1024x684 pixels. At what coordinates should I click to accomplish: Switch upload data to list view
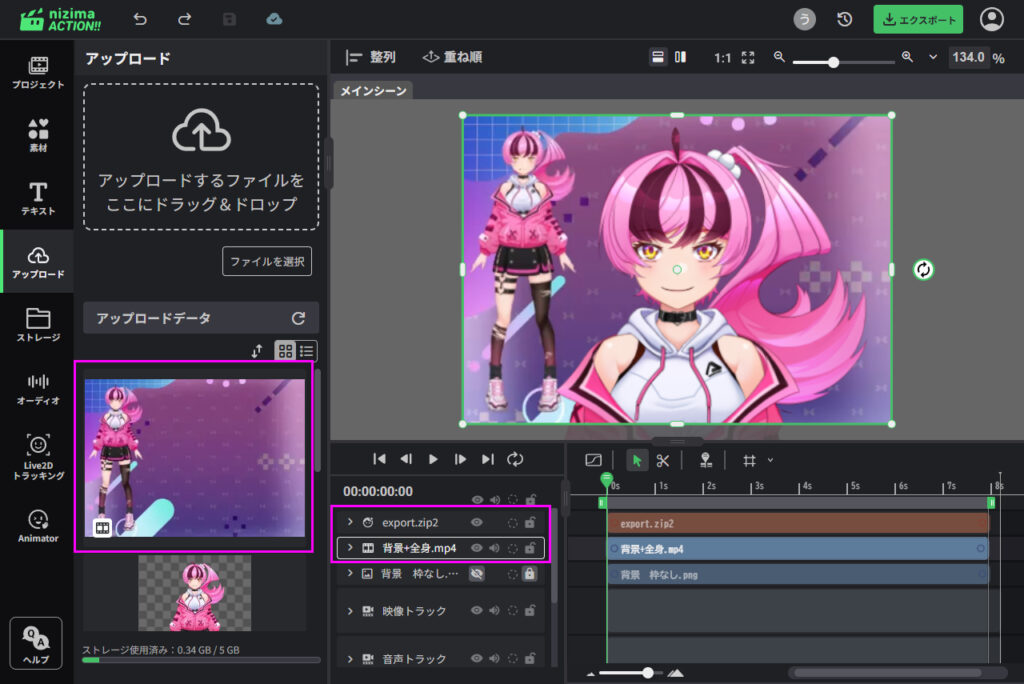click(307, 351)
